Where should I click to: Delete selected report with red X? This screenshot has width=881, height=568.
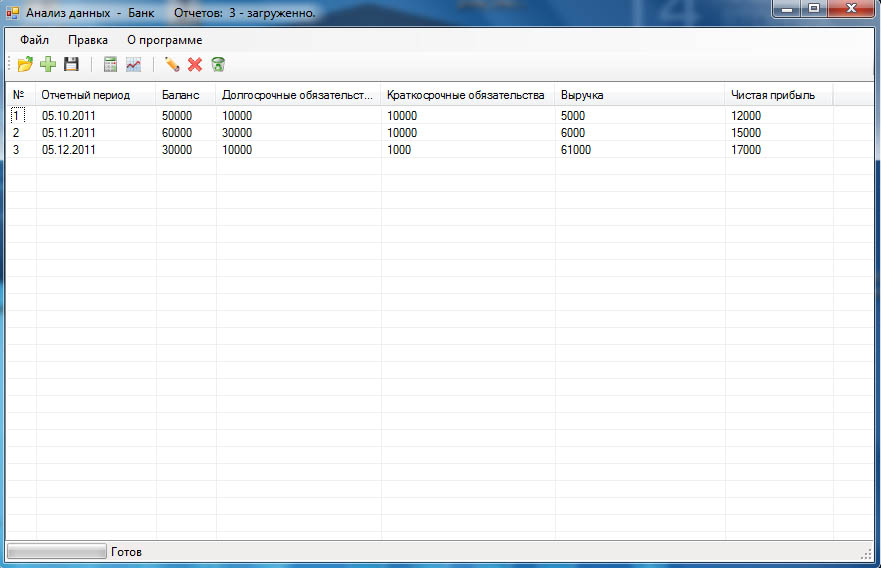[195, 65]
